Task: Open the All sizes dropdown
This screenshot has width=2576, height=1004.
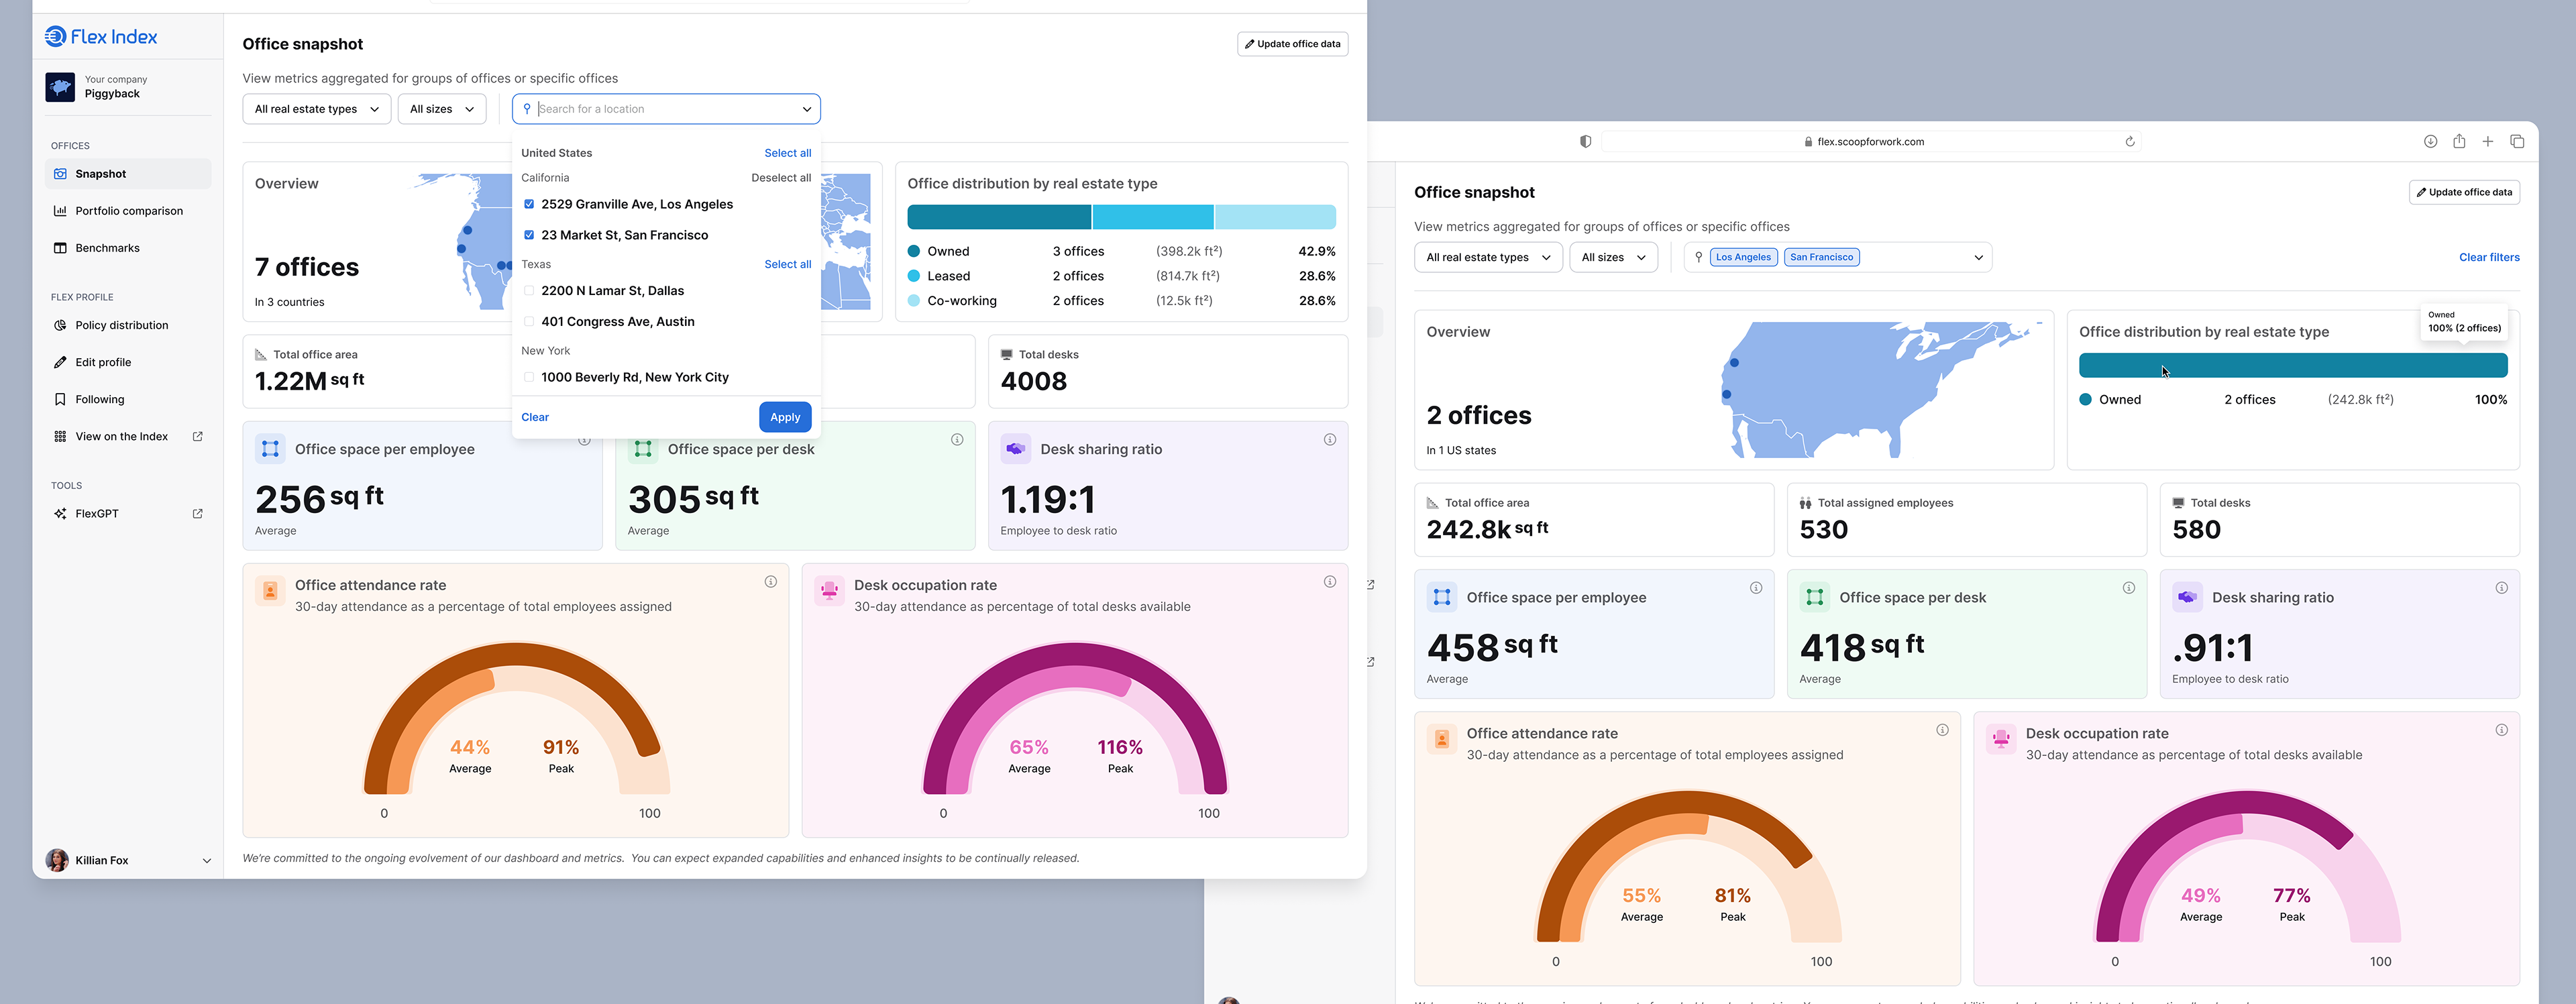Action: (441, 109)
